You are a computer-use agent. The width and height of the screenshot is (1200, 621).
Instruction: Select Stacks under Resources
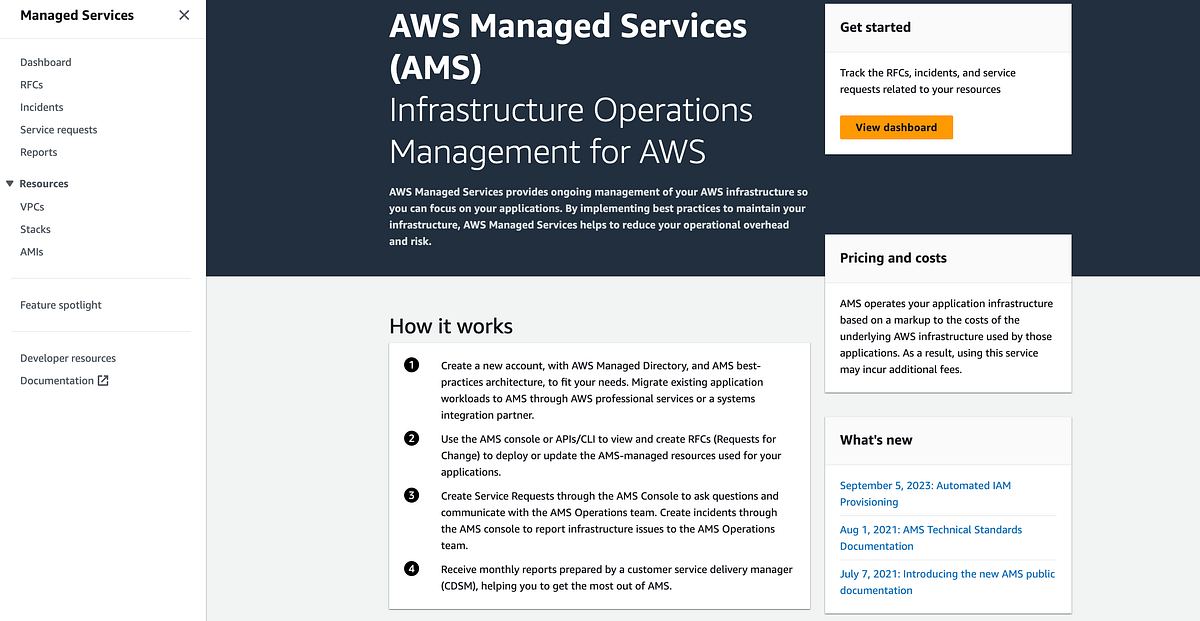(x=35, y=229)
